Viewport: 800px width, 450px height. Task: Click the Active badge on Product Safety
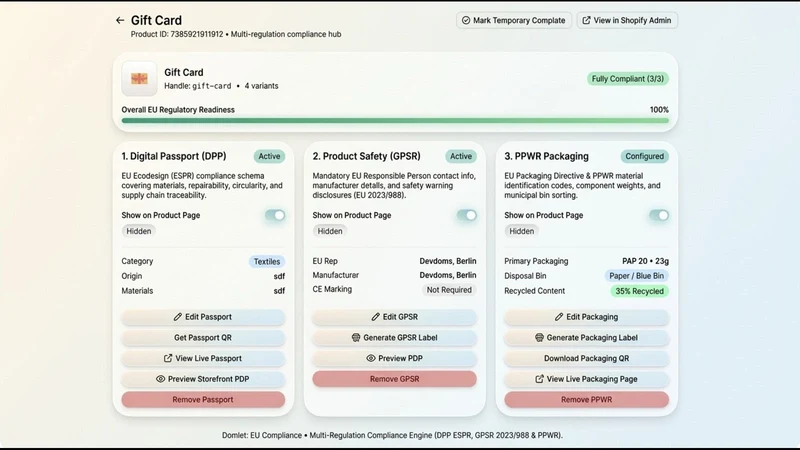pyautogui.click(x=461, y=156)
